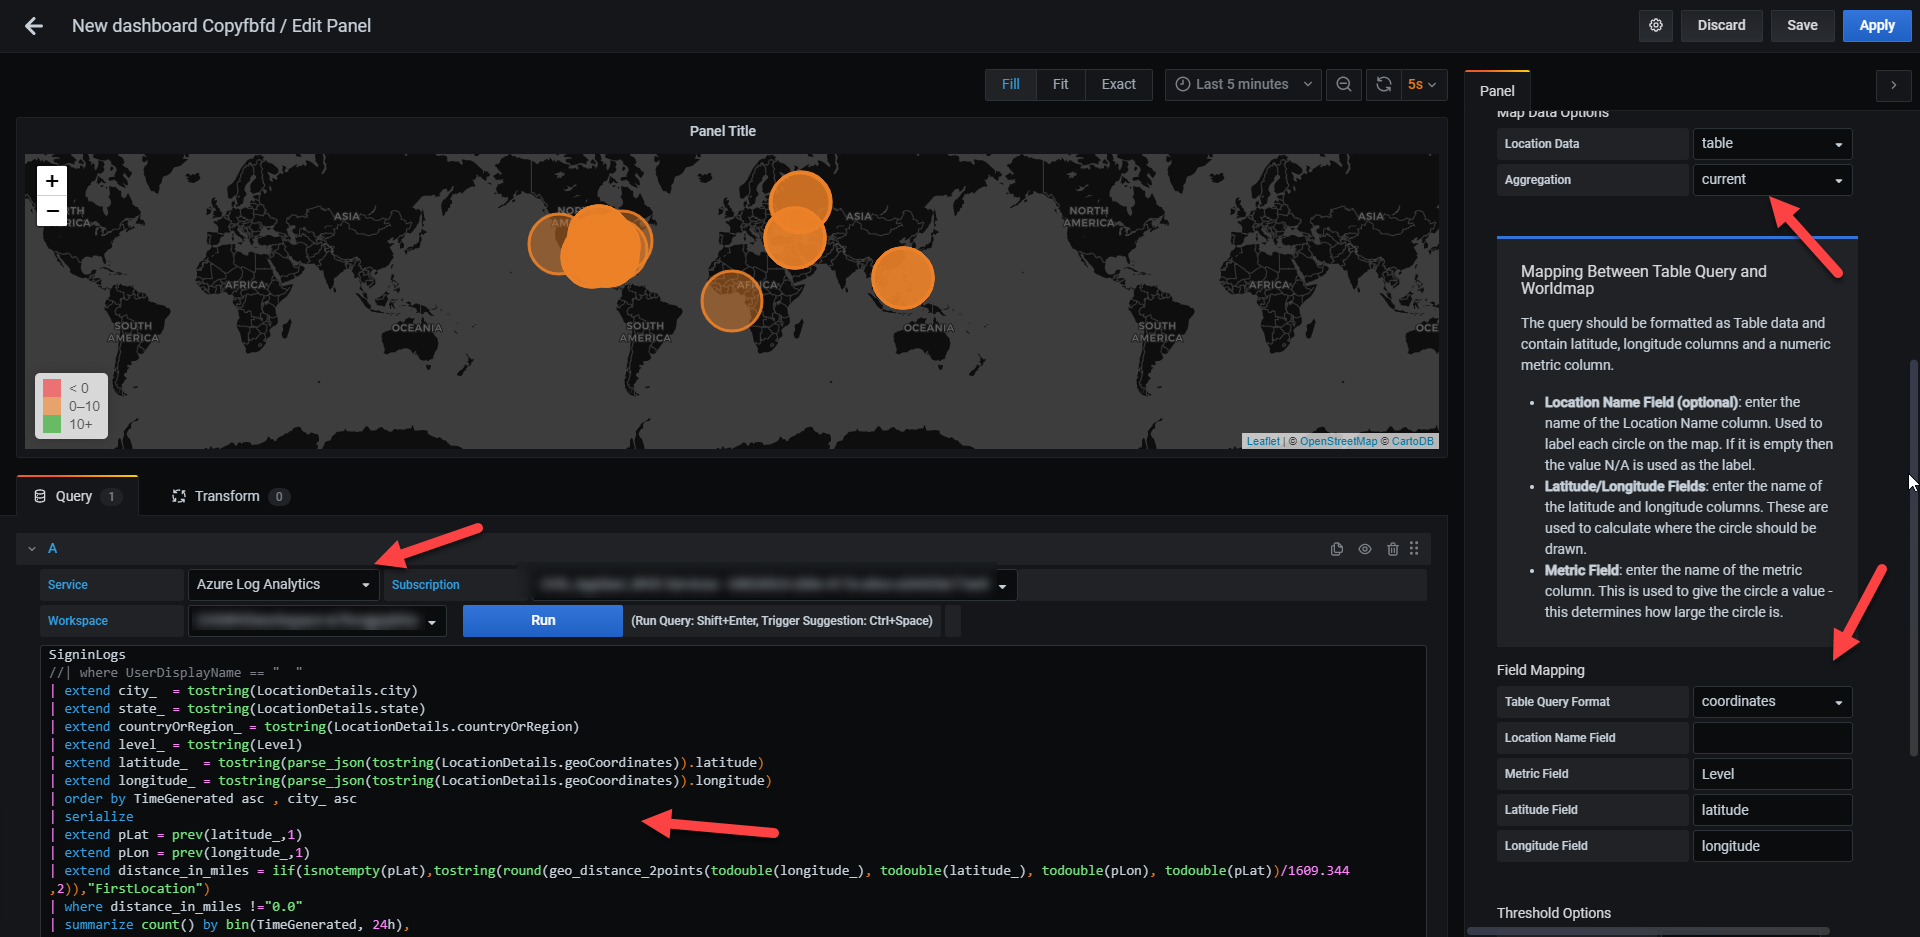Viewport: 1920px width, 937px height.
Task: Open dashboard settings gear icon
Action: click(x=1655, y=25)
